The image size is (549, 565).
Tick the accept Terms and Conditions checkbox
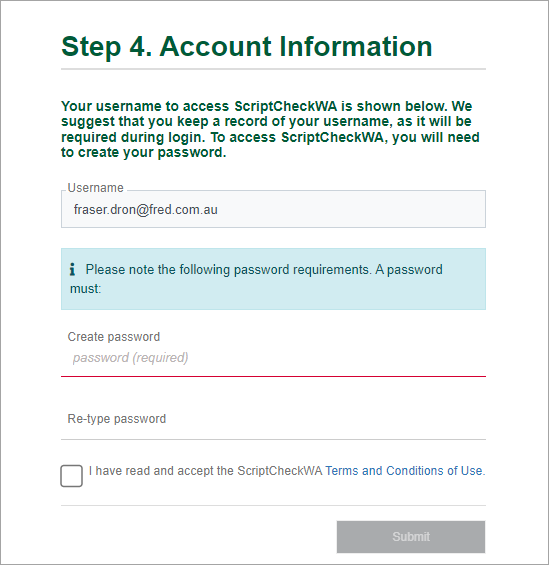click(x=71, y=476)
